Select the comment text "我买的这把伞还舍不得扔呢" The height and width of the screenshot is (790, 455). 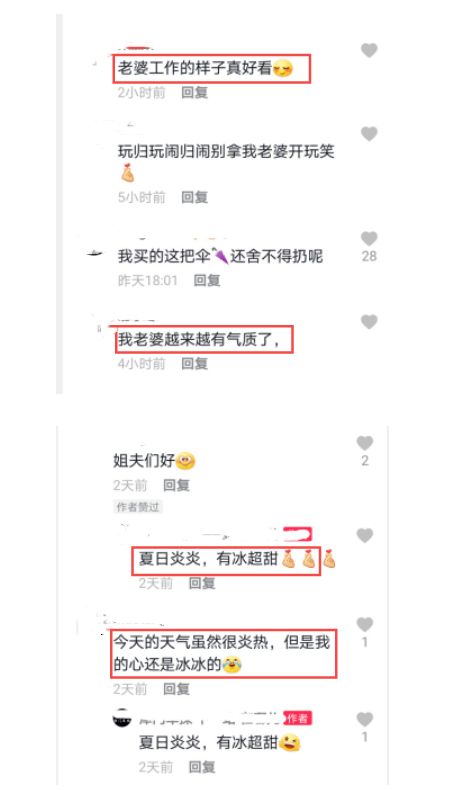tap(220, 256)
